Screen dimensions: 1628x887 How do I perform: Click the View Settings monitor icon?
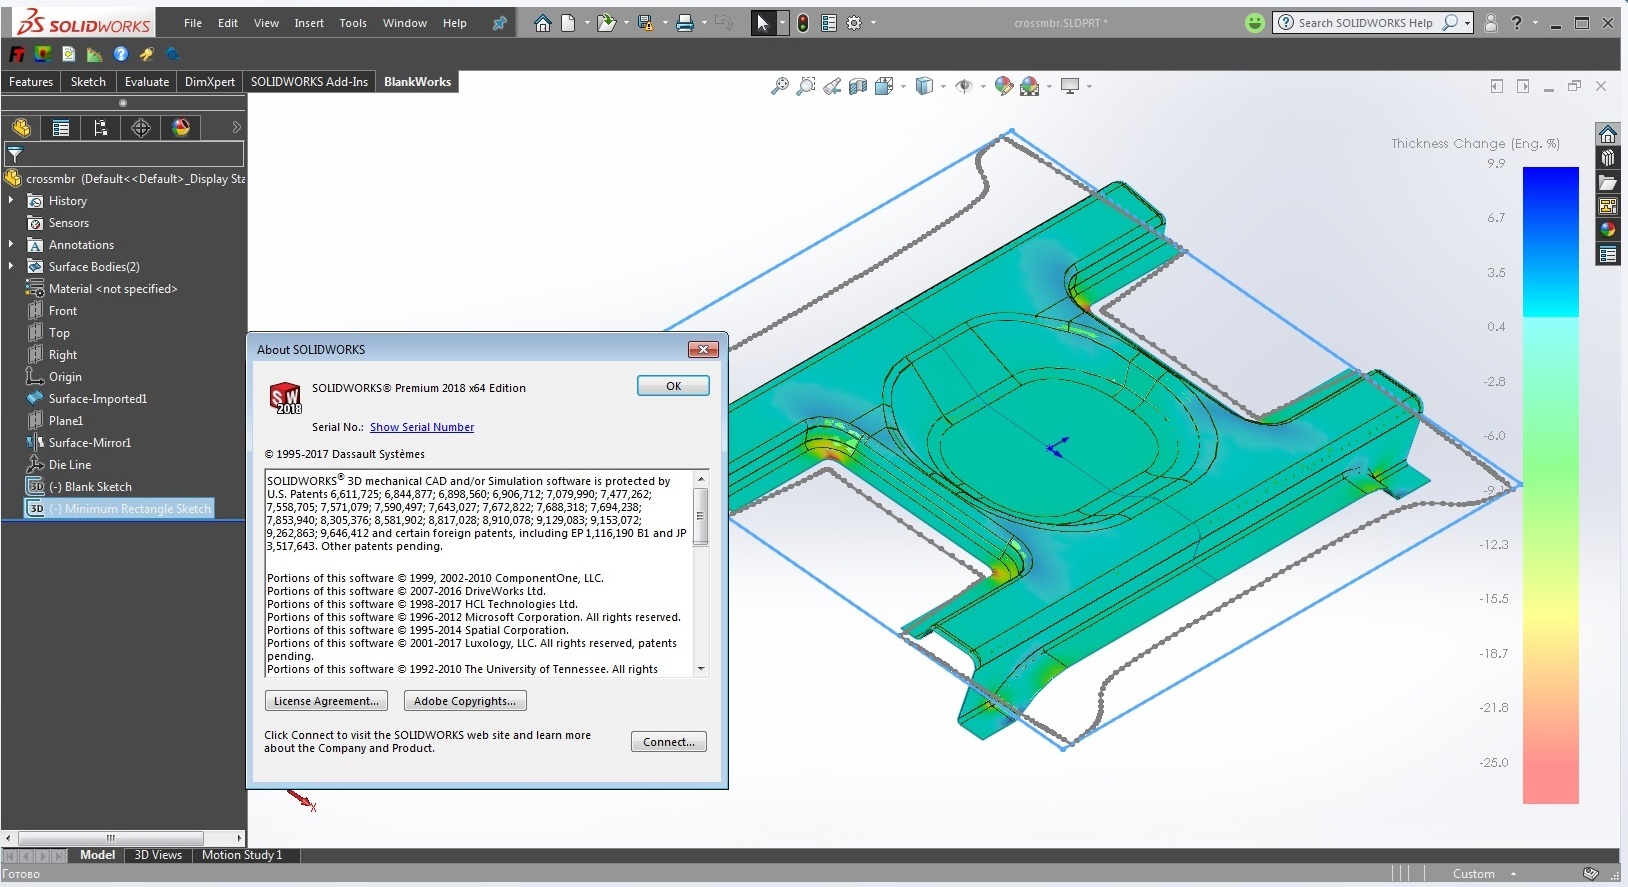(x=1070, y=87)
